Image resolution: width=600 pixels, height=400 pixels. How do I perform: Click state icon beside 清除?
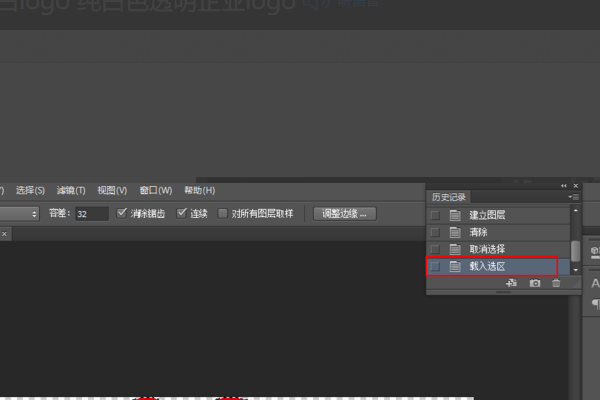pyautogui.click(x=455, y=232)
